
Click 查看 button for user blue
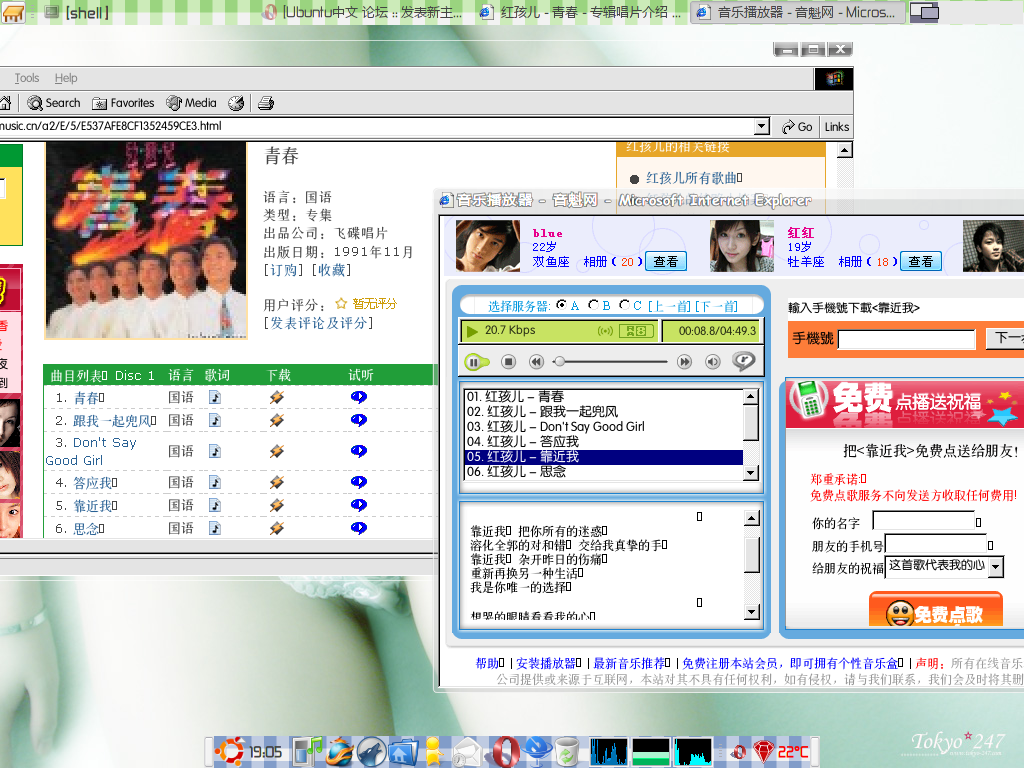(666, 261)
